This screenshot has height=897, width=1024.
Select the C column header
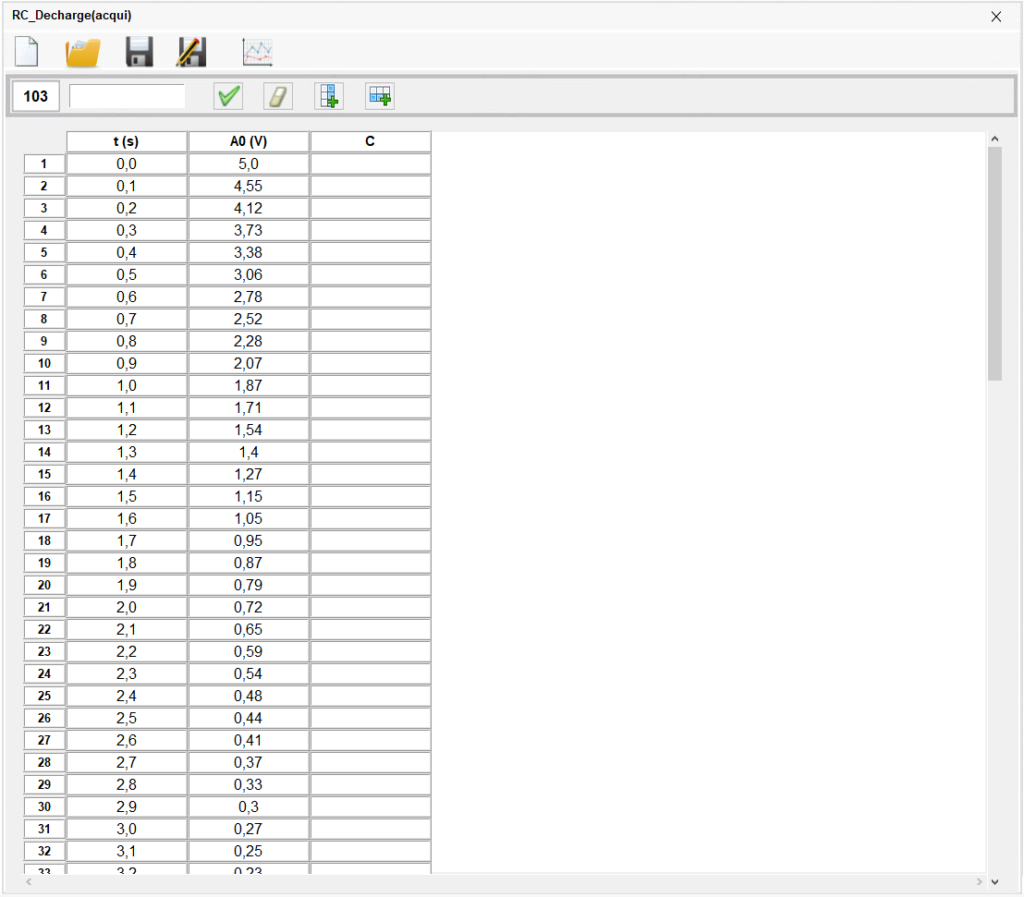click(x=370, y=142)
